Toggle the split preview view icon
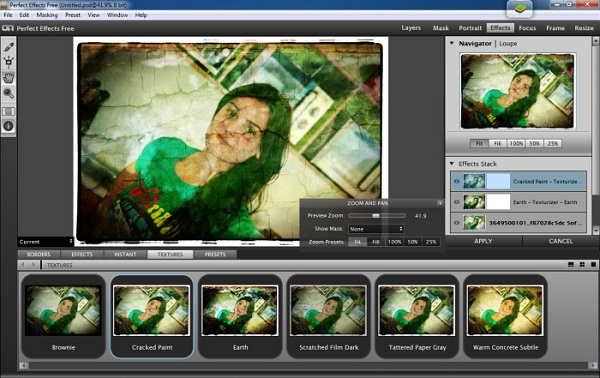Viewport: 600px width, 378px height. (x=8, y=111)
